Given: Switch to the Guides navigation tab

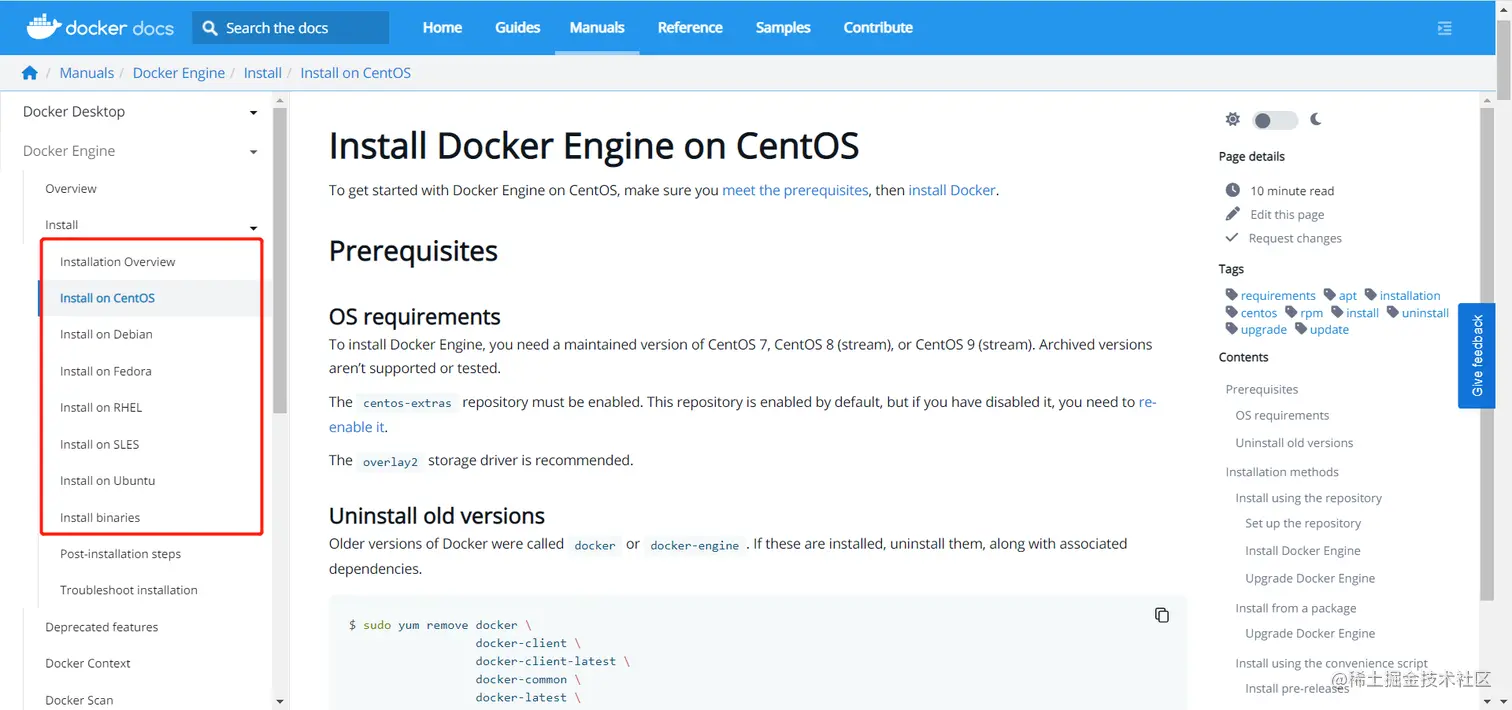Looking at the screenshot, I should (517, 28).
